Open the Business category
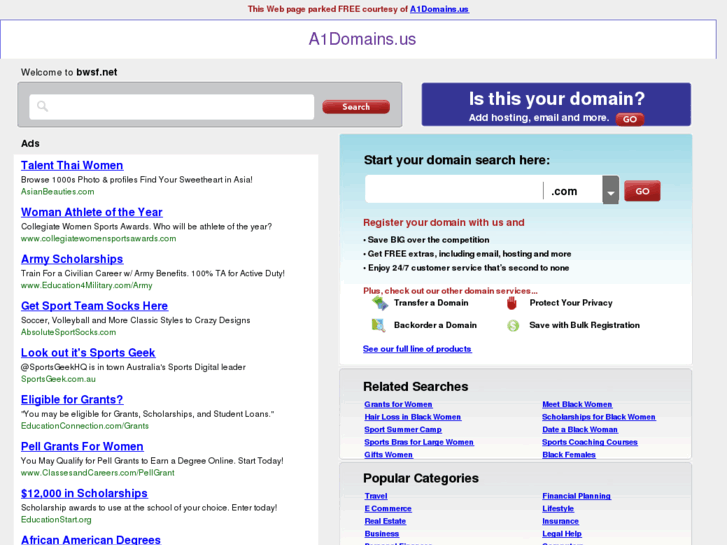The image size is (727, 545). click(x=382, y=533)
